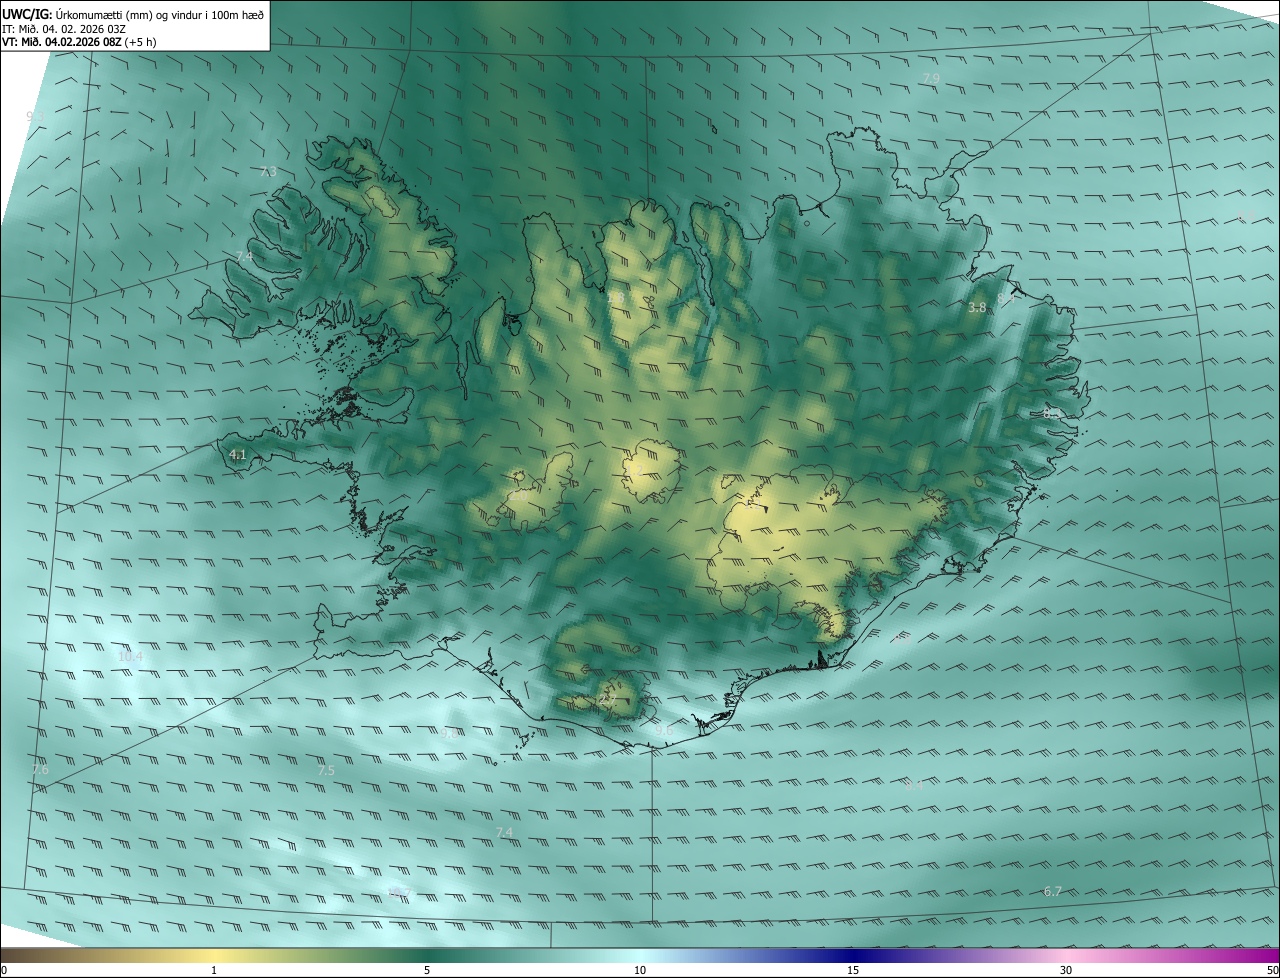Click the 7.6 value label on the map

click(40, 770)
